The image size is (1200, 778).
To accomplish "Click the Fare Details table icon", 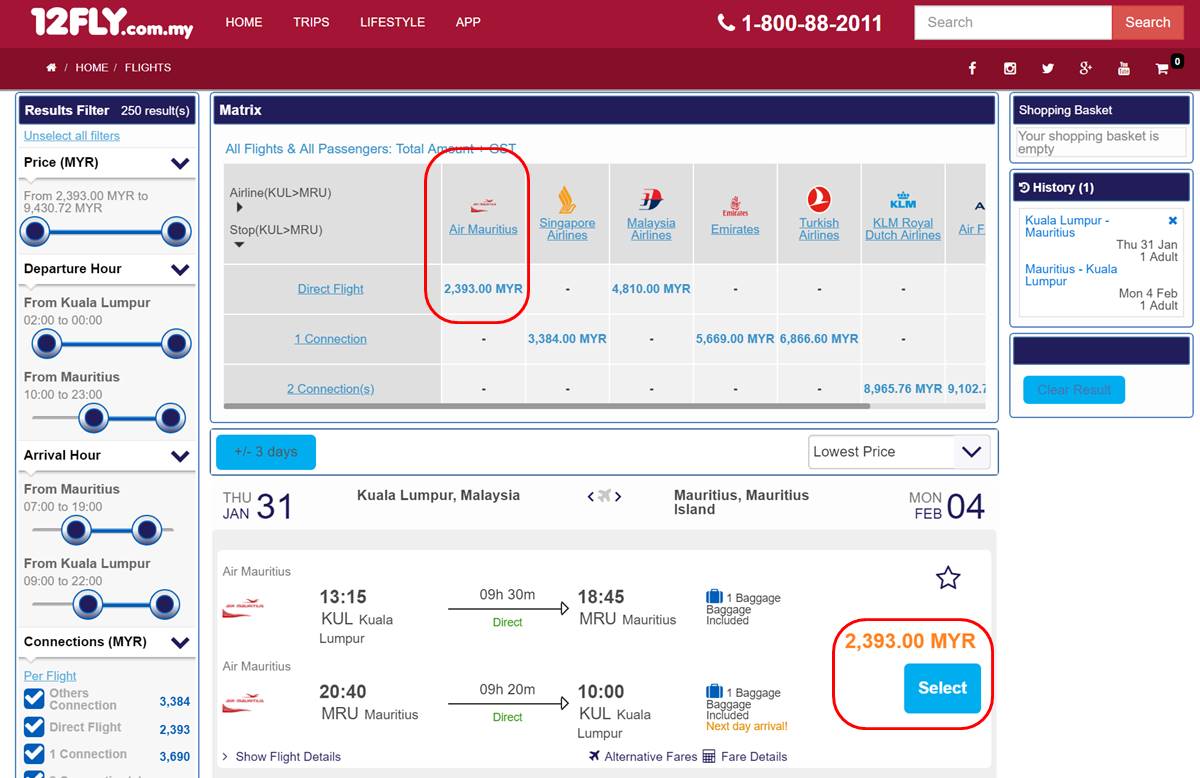I will click(709, 756).
